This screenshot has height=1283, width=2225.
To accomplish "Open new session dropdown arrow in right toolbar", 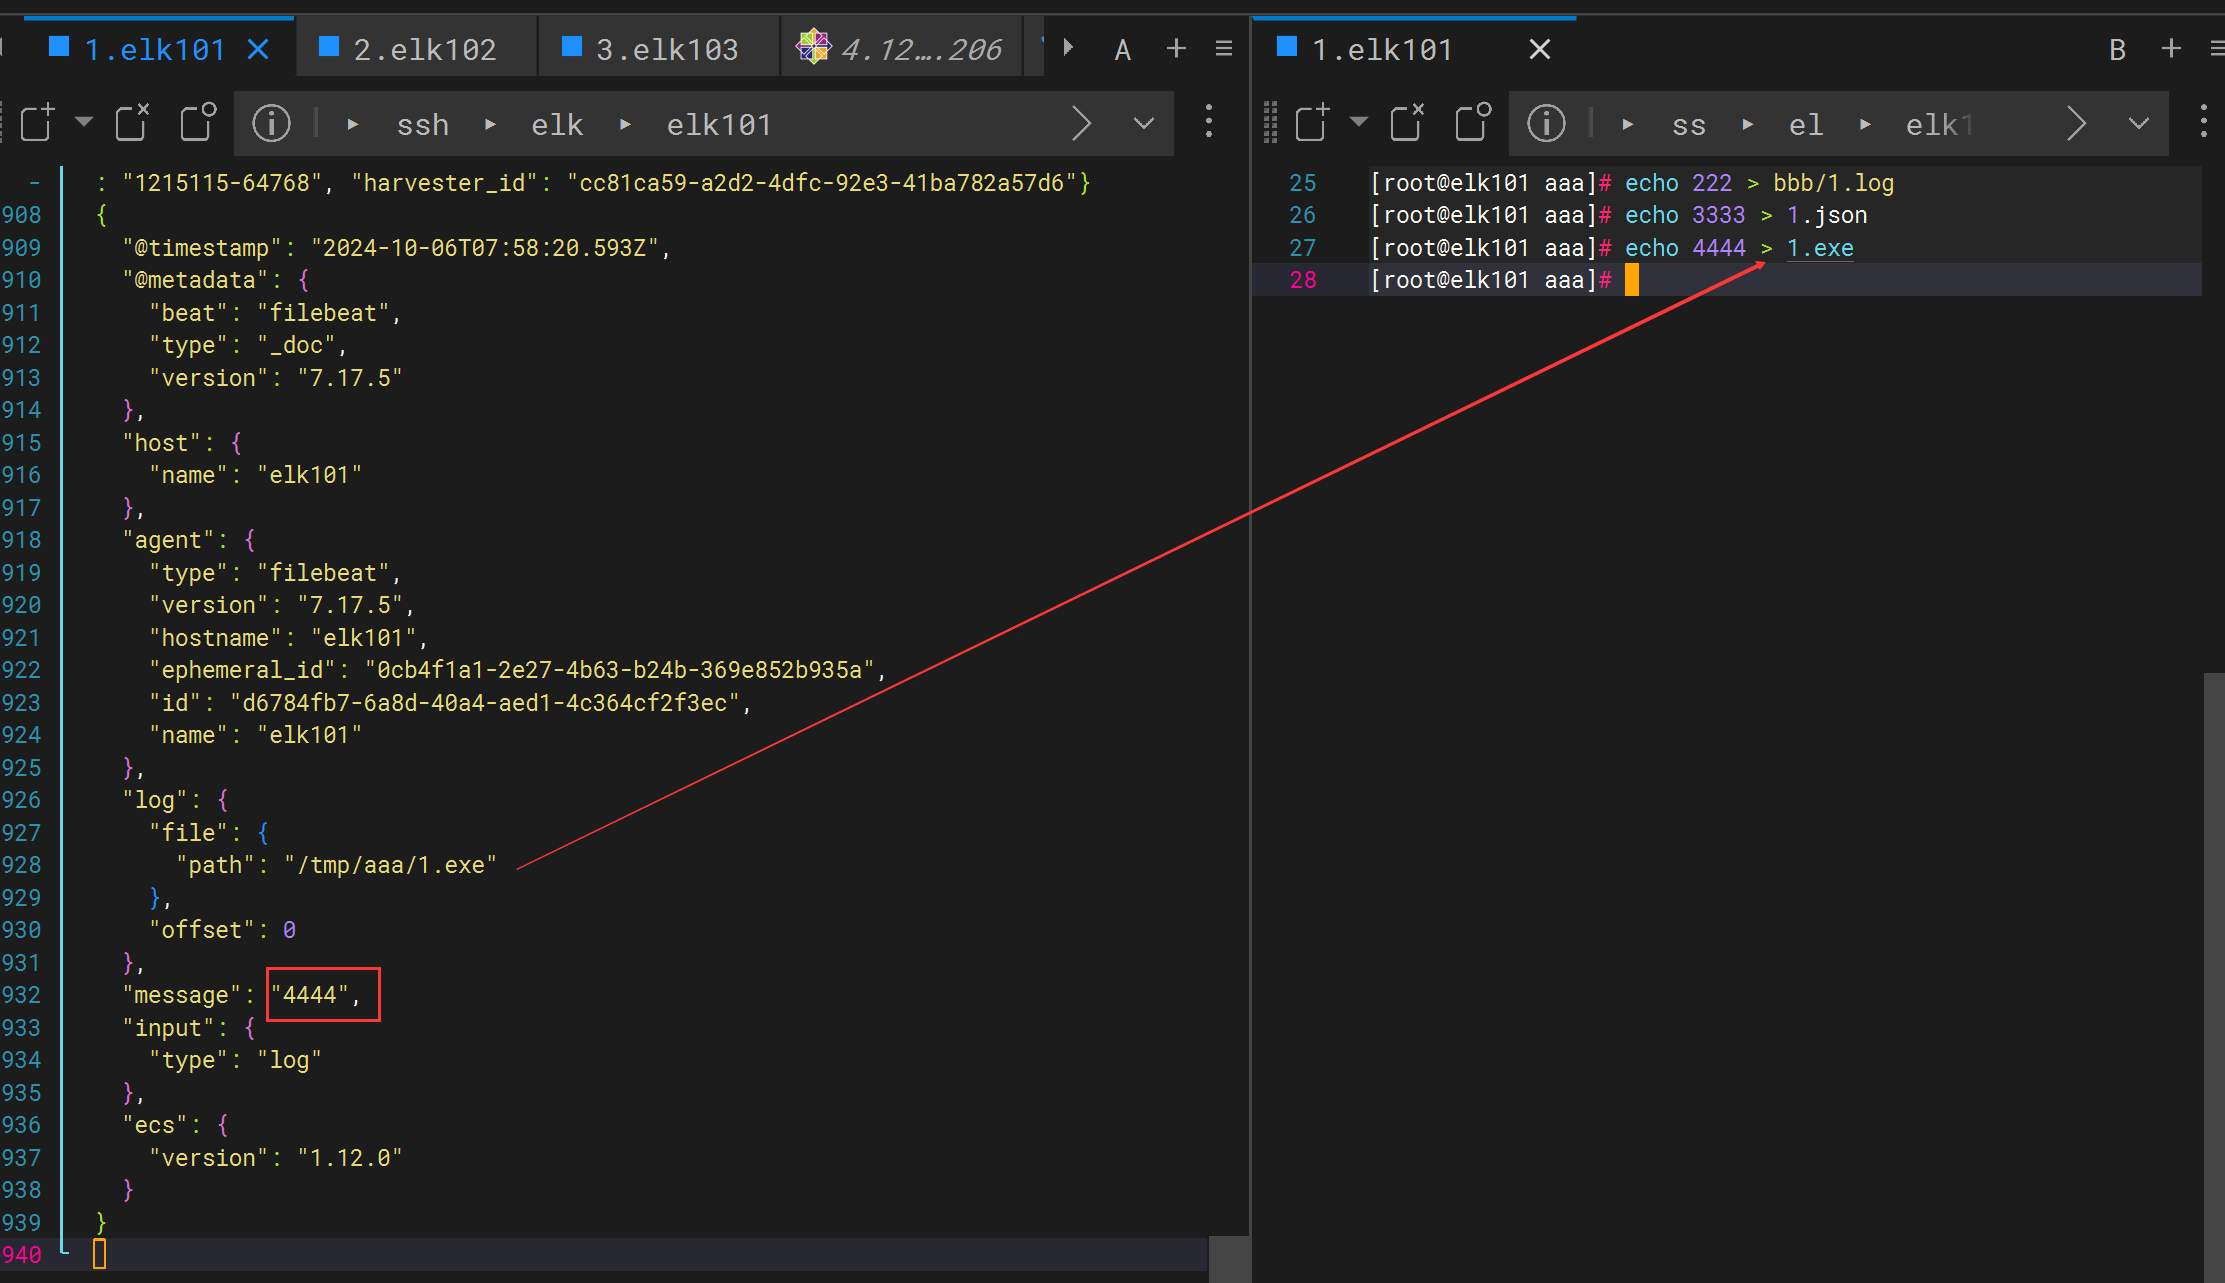I will point(1358,122).
